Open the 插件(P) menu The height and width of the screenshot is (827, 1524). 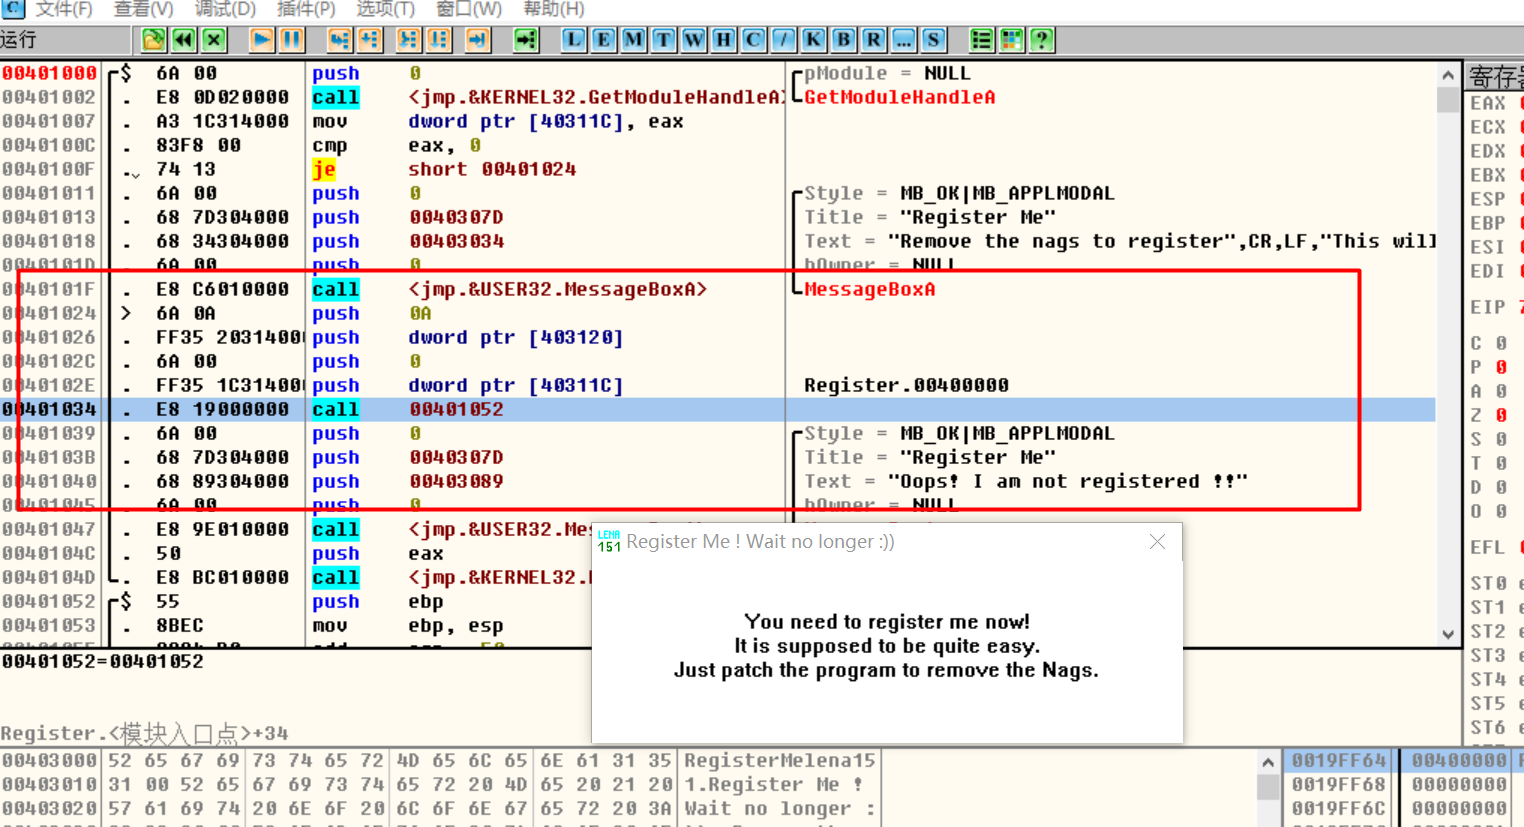point(306,9)
